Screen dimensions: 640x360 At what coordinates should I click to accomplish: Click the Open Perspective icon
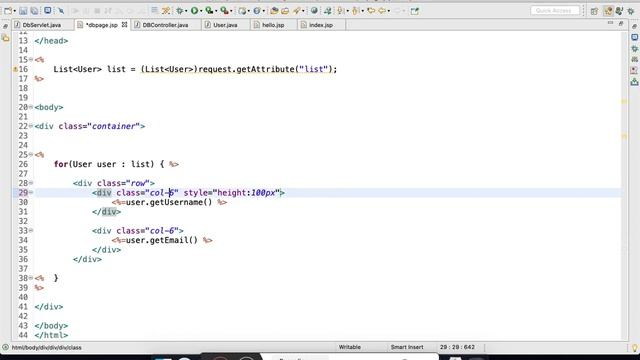pos(594,11)
